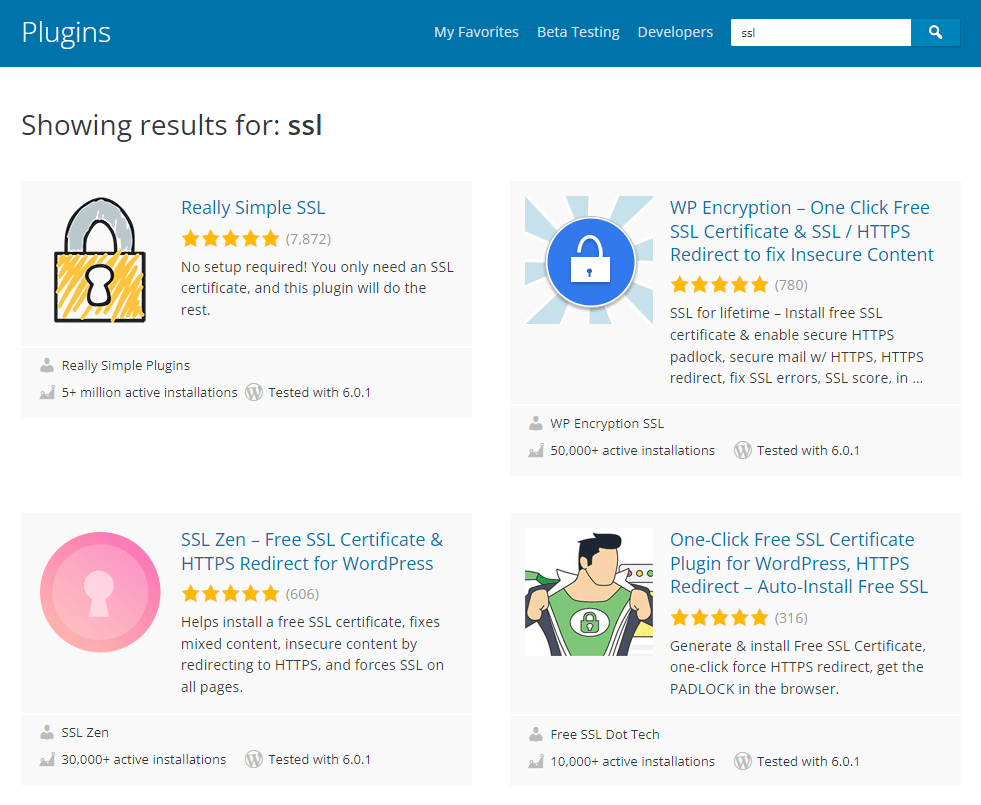Click Tested with 6.0.1 under Free SSL Dot Tech
The image size is (981, 805).
[x=808, y=761]
